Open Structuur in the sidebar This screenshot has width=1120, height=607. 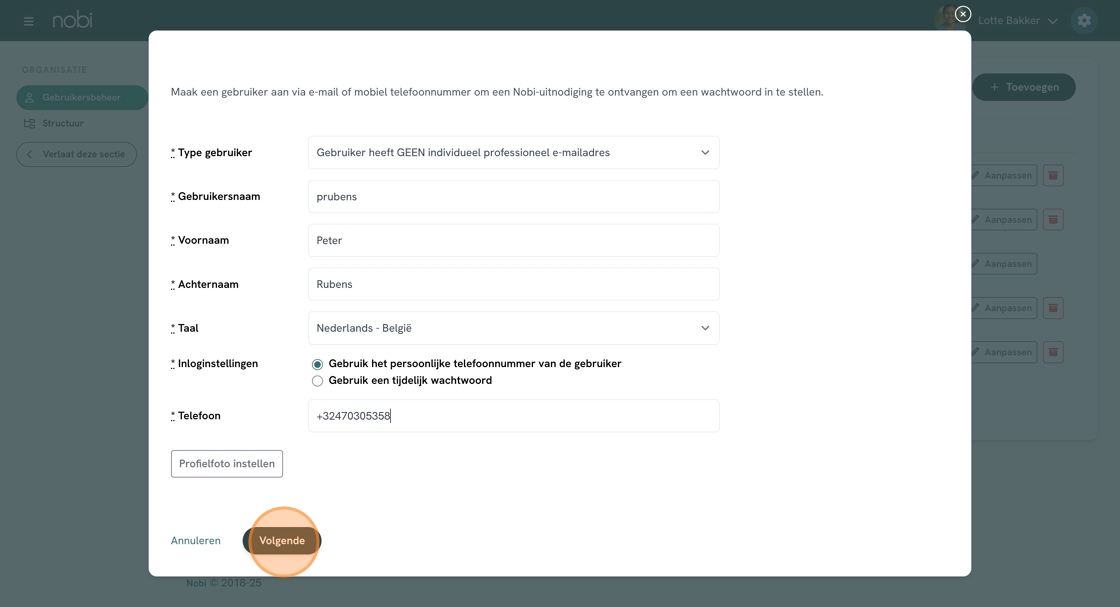pyautogui.click(x=62, y=123)
